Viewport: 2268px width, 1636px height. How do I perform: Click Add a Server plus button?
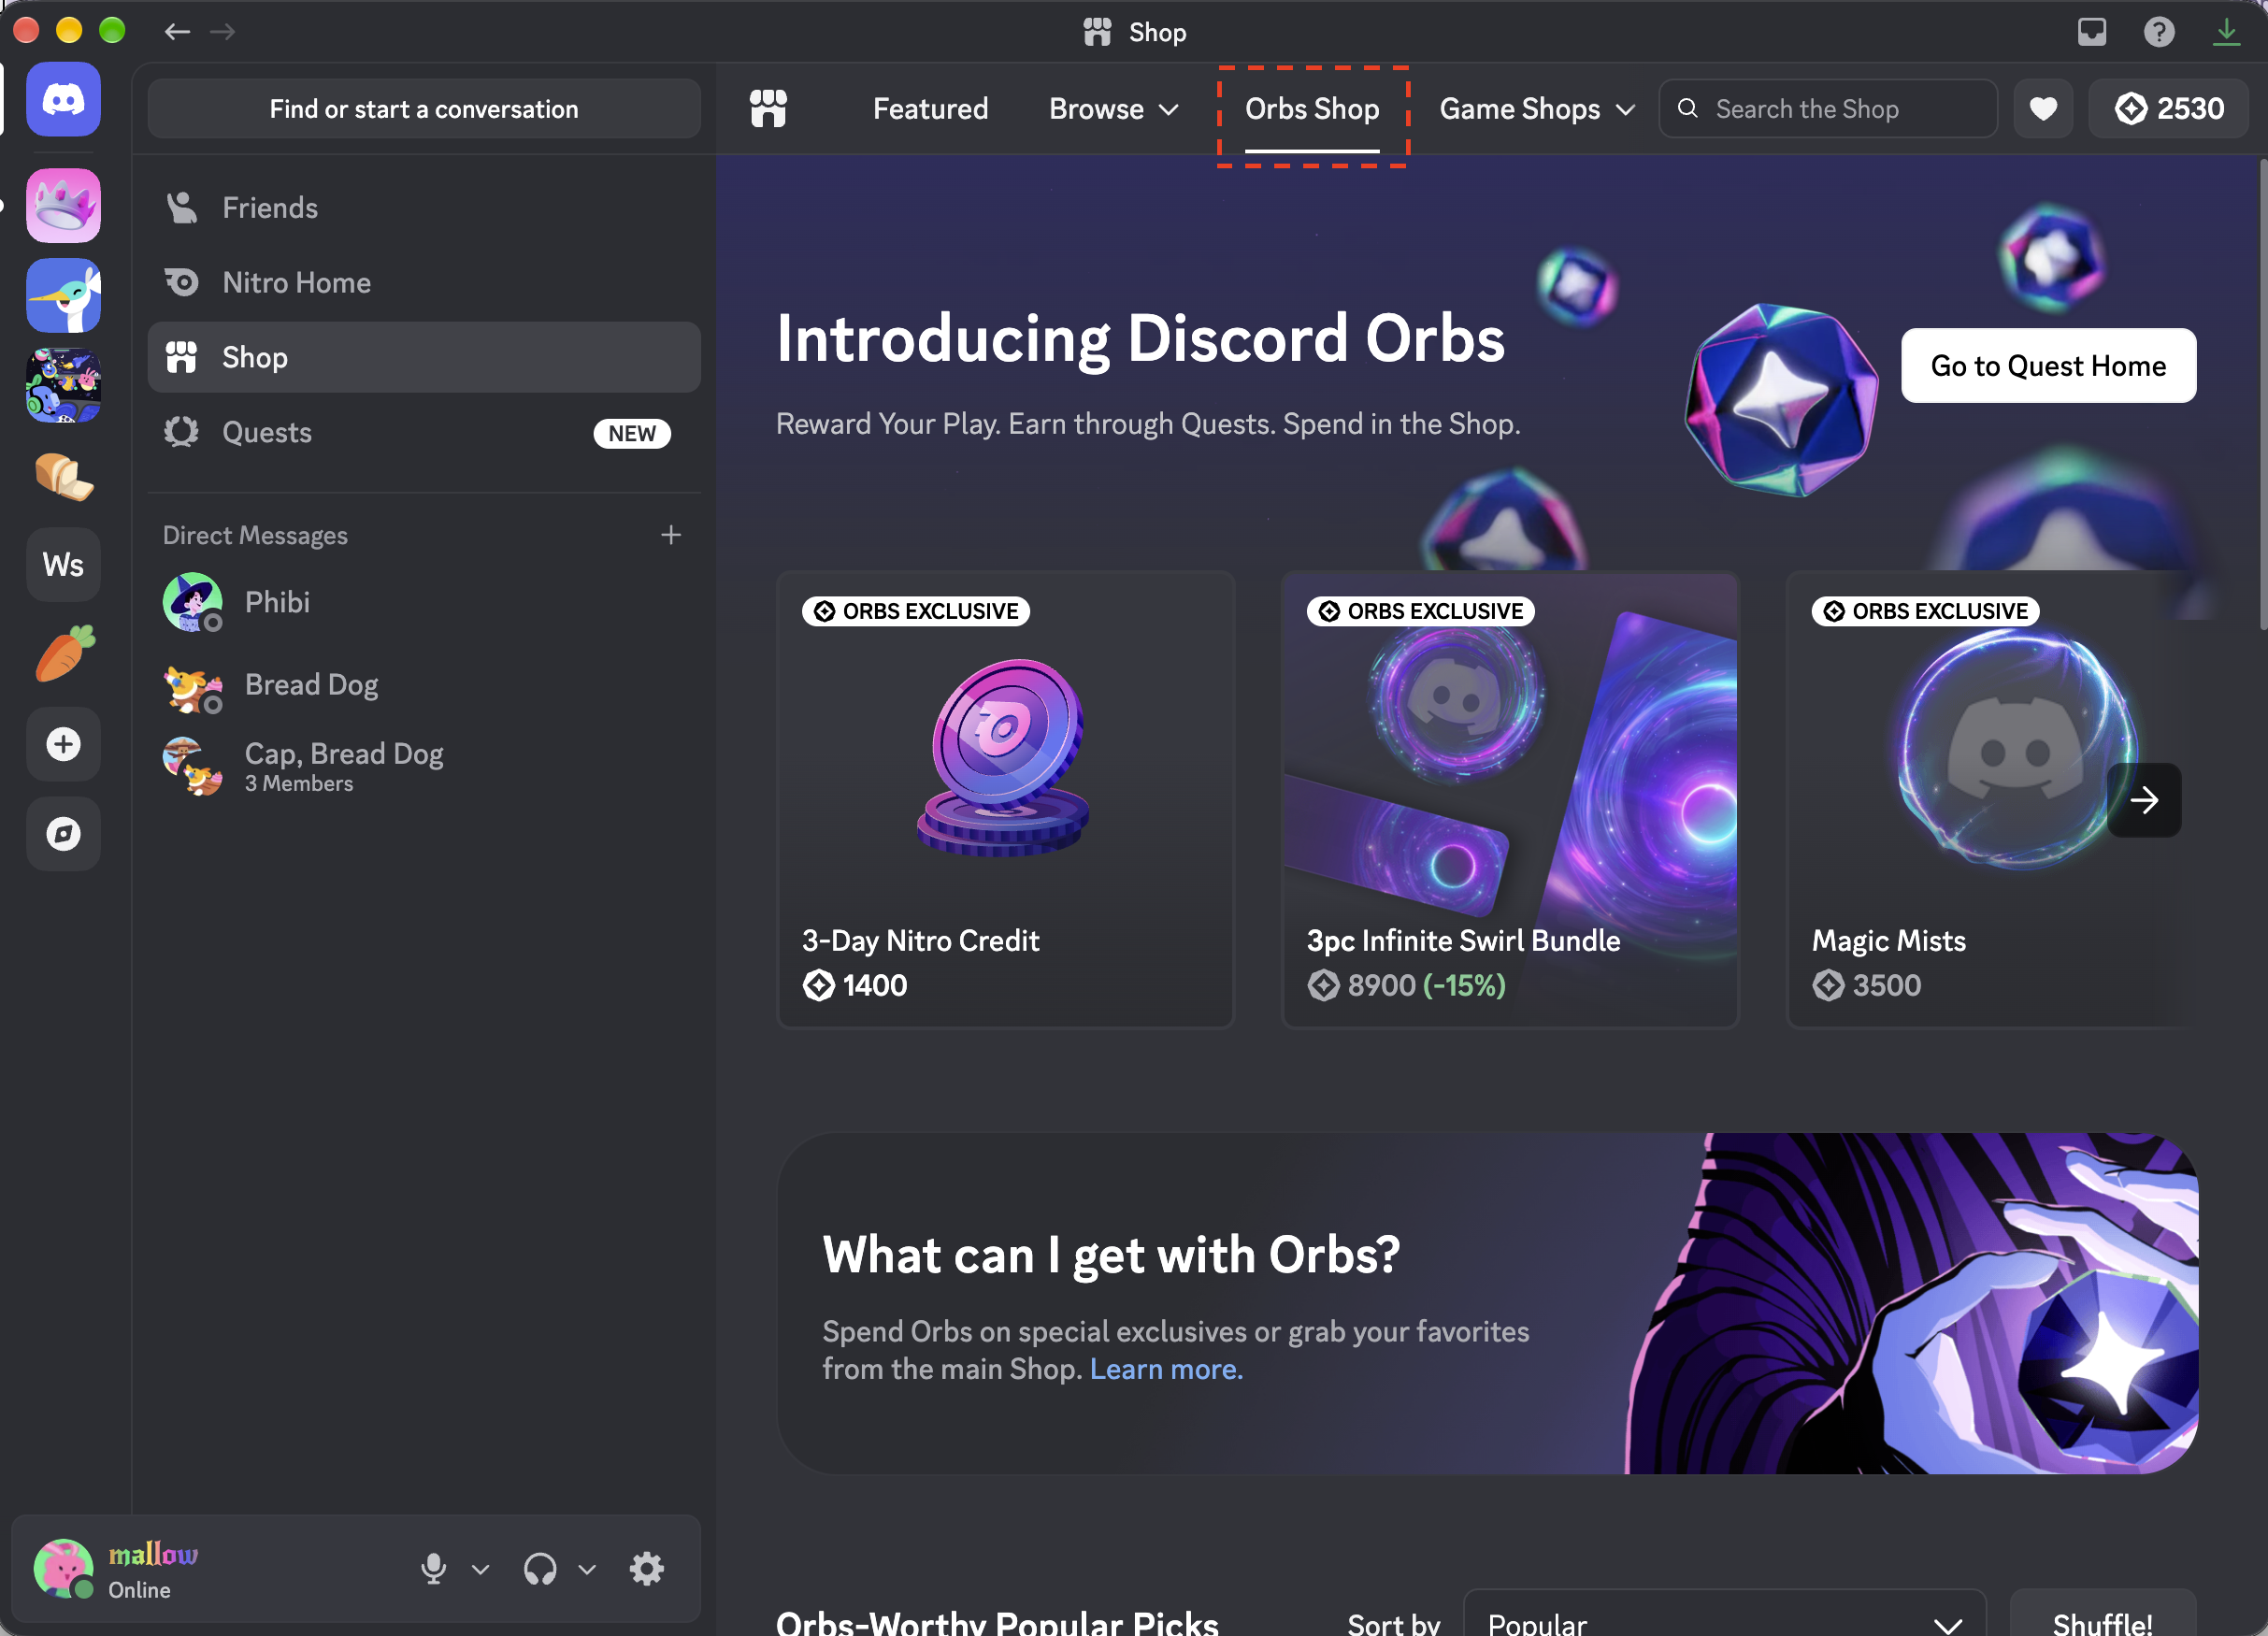click(63, 744)
